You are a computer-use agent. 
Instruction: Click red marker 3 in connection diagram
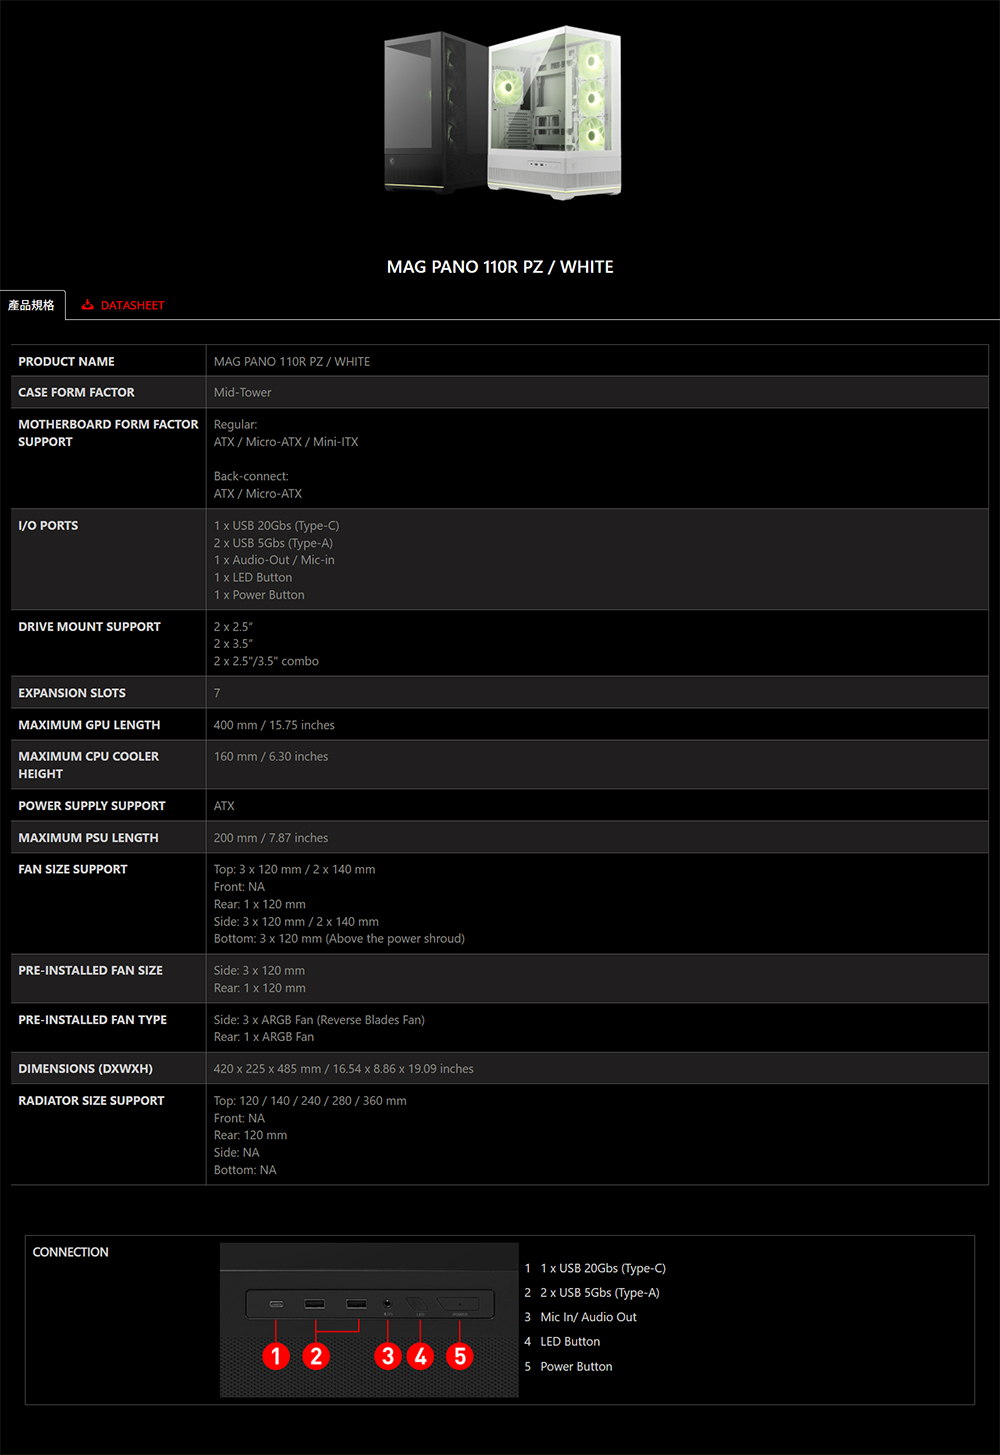point(388,1356)
